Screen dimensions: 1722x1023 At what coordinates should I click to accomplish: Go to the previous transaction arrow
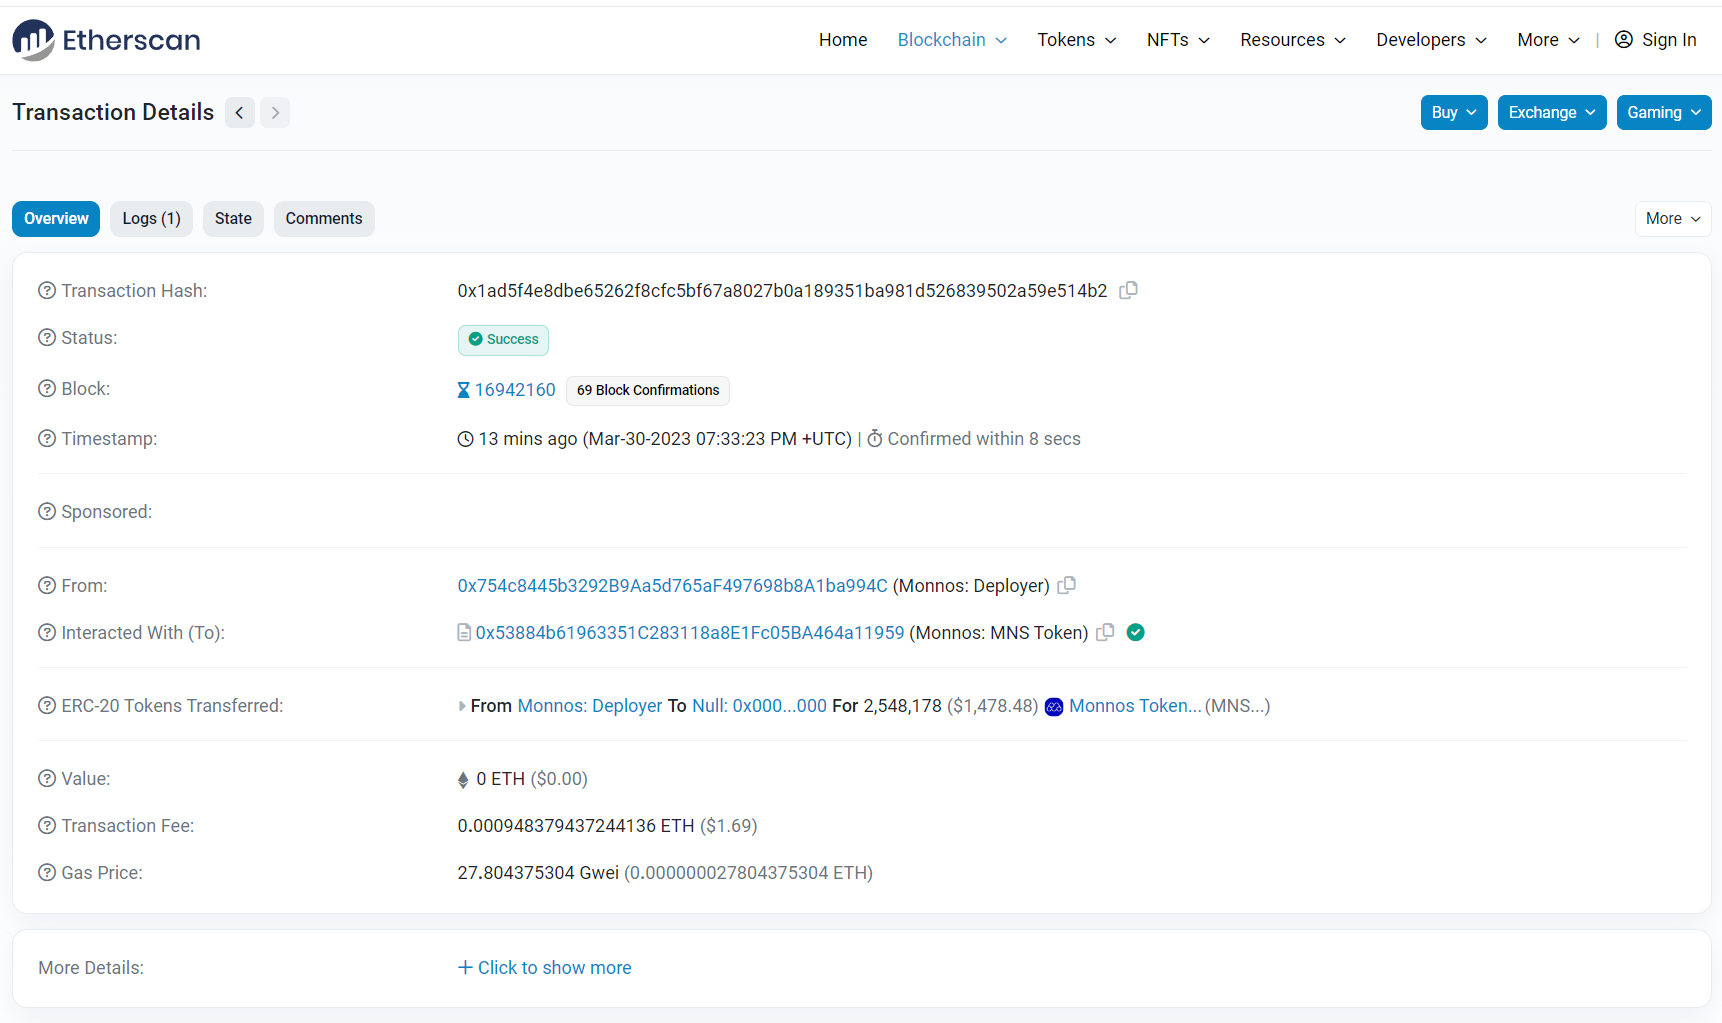click(240, 112)
